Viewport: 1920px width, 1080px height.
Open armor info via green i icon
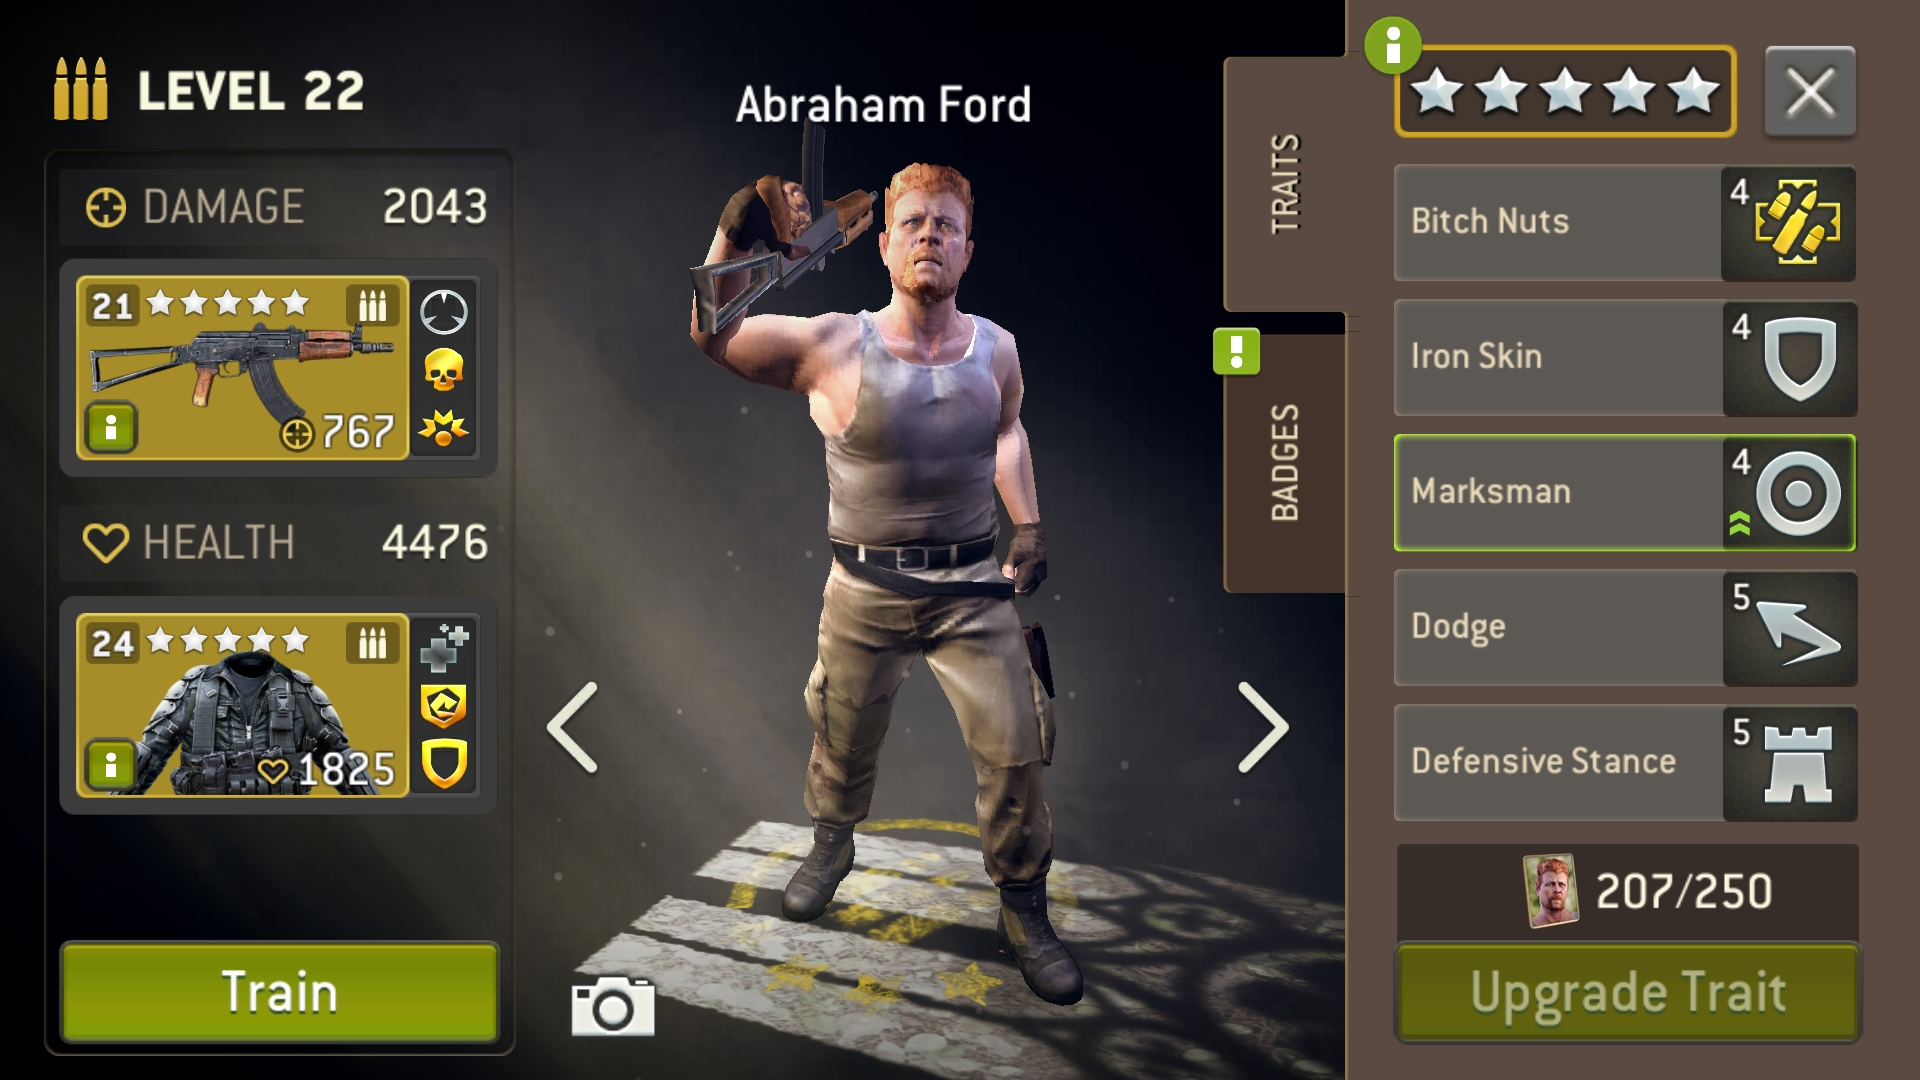[x=111, y=765]
